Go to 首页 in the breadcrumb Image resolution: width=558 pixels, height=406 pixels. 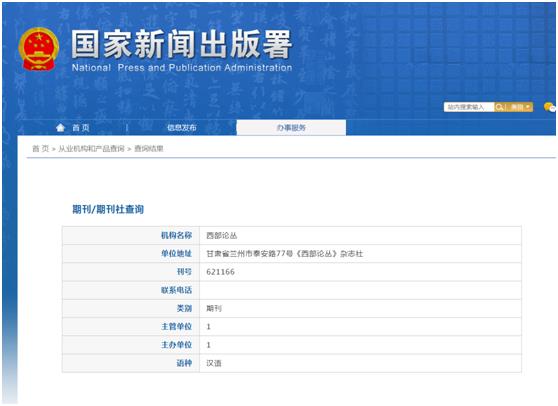(41, 149)
